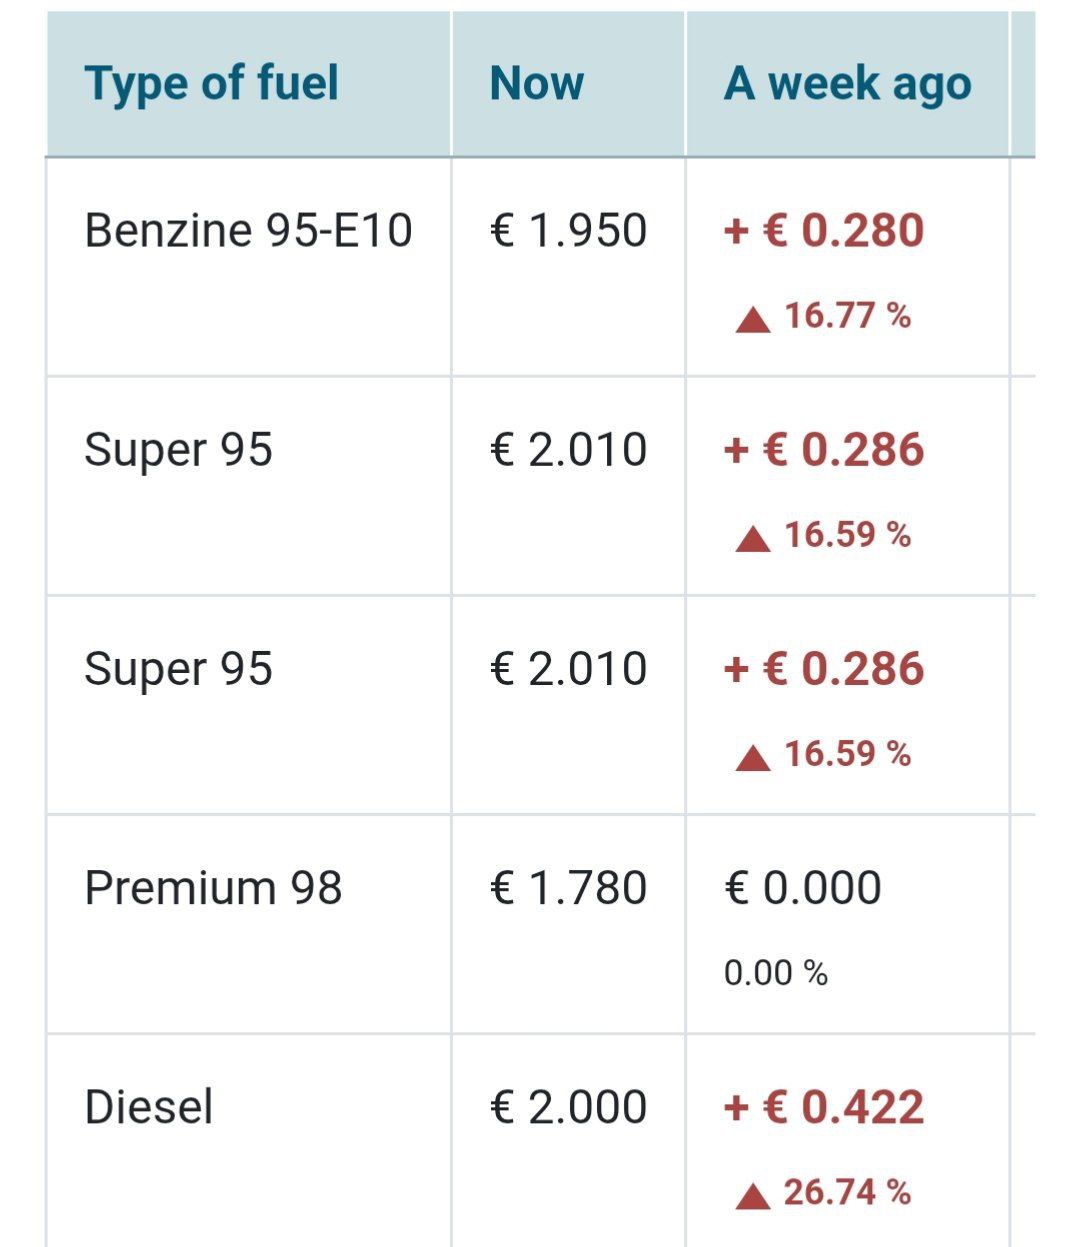This screenshot has height=1247, width=1080.
Task: Click the red up-triangle beside 26.74 %
Action: pos(753,1196)
